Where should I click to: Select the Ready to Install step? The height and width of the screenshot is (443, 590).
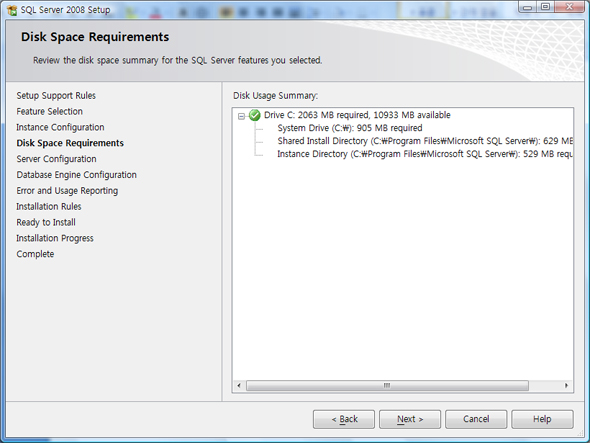[x=46, y=222]
